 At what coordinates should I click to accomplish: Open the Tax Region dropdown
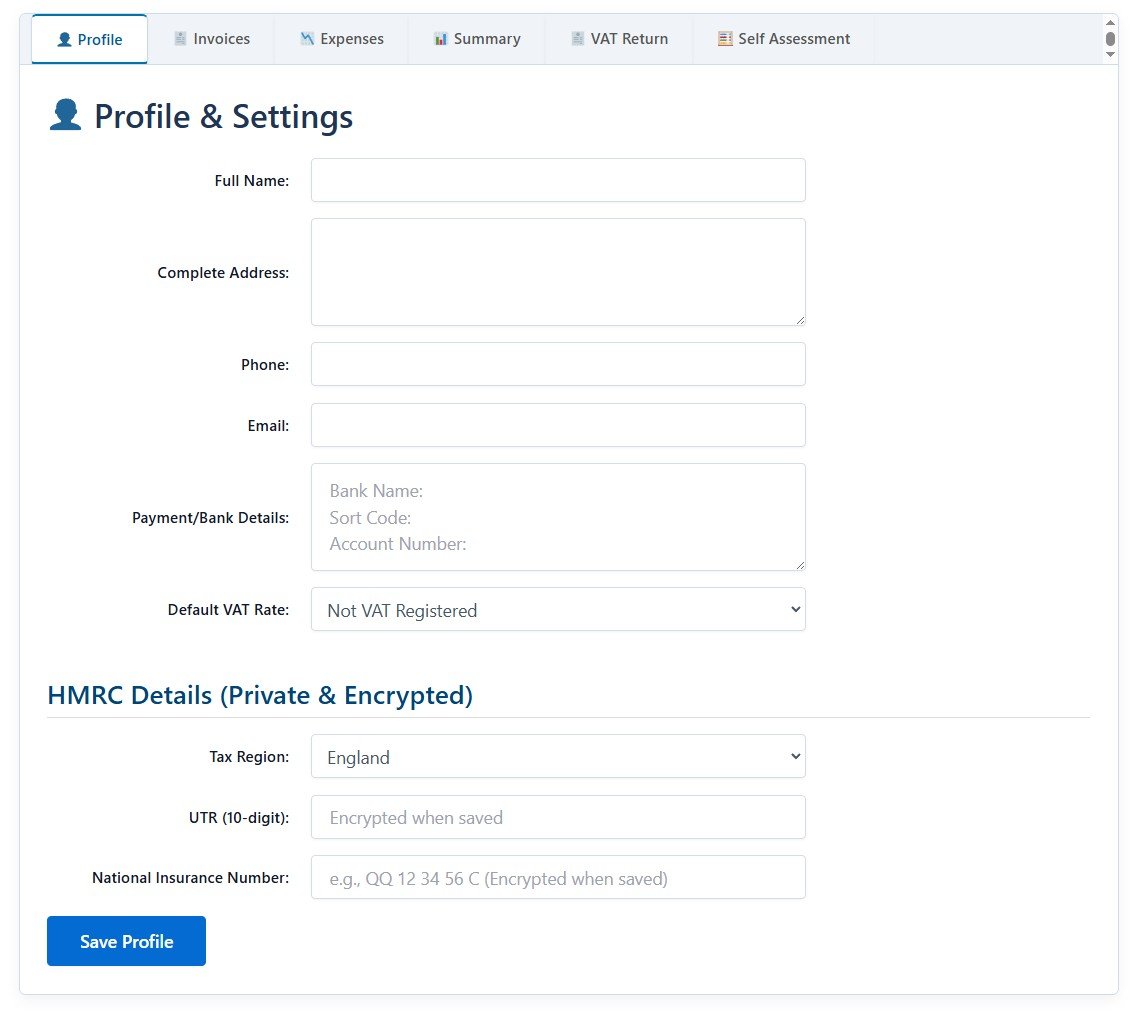(558, 756)
